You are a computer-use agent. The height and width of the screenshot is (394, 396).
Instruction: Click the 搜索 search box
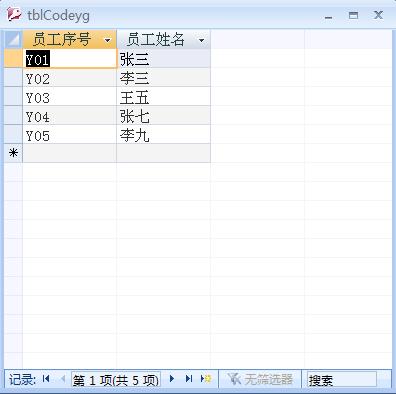coord(341,379)
